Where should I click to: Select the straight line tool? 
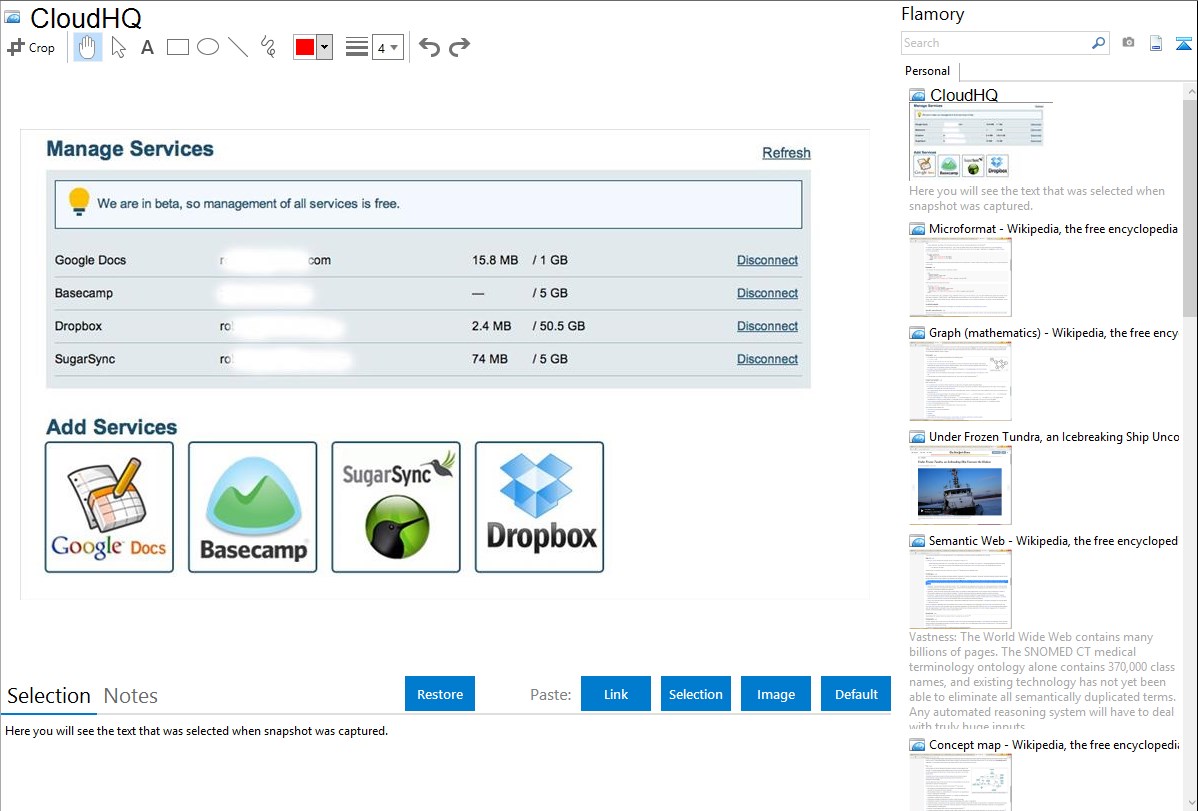[238, 47]
